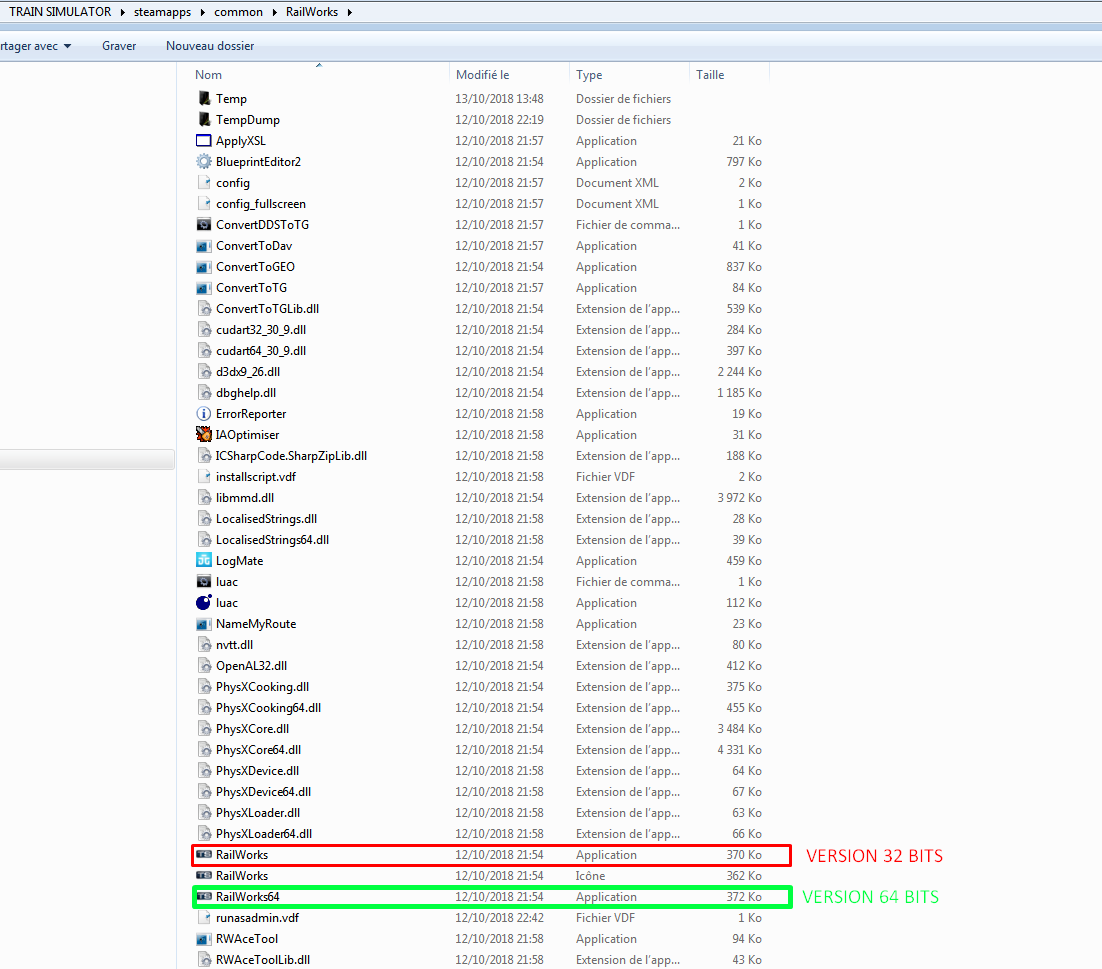This screenshot has height=969, width=1102.
Task: Open the Partager avec dropdown
Action: pos(35,46)
